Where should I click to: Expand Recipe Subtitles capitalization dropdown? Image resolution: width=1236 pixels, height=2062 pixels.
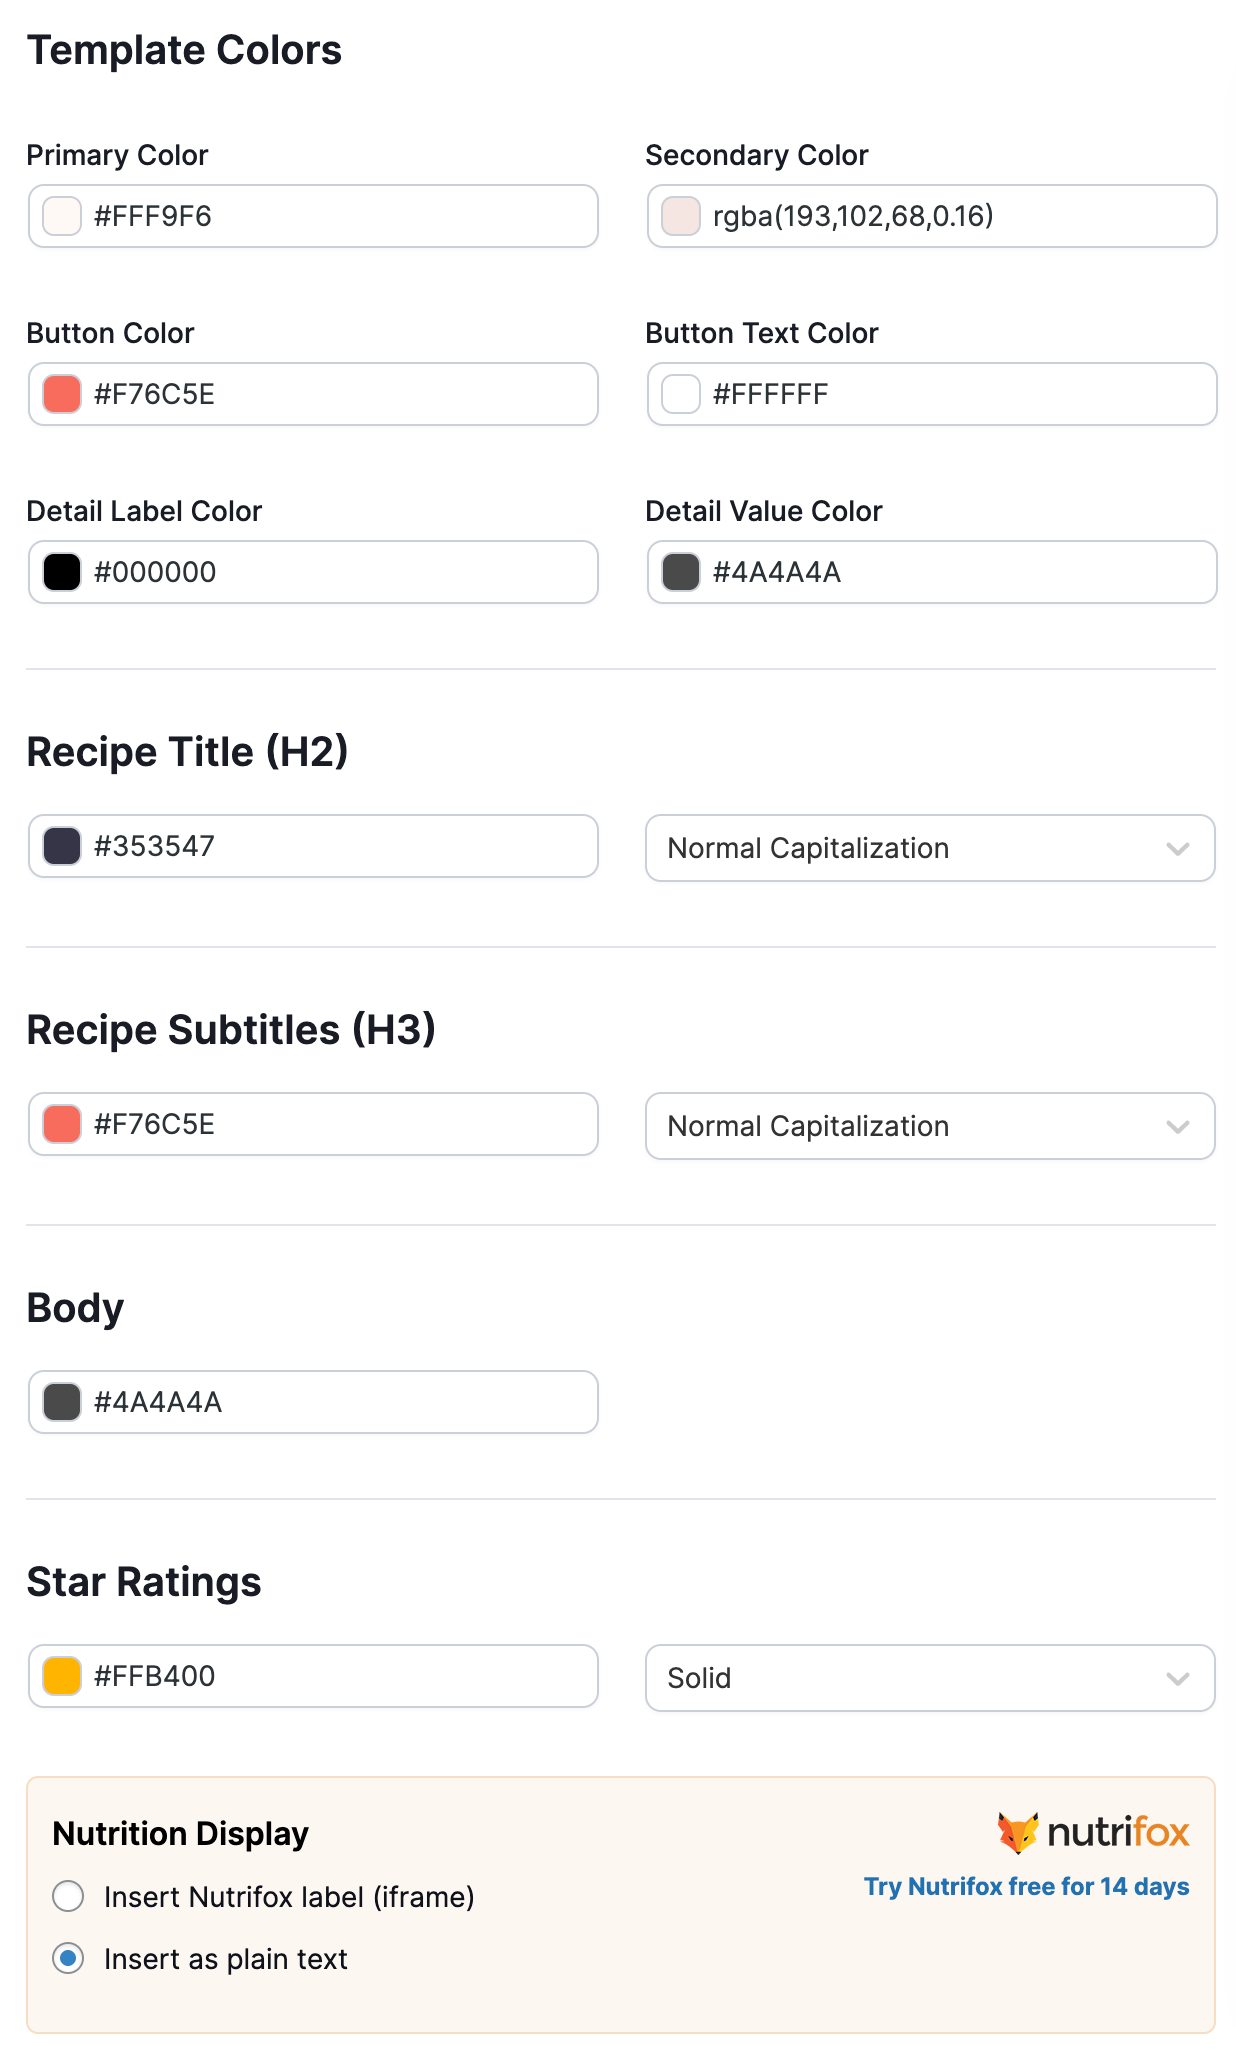tap(930, 1126)
